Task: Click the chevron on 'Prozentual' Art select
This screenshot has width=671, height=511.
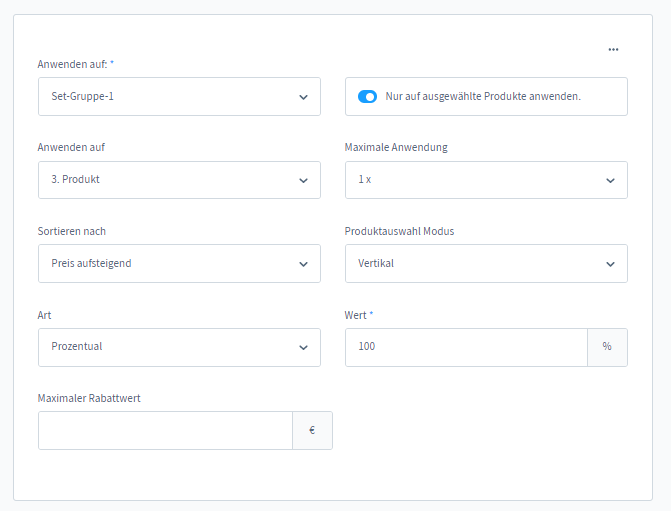Action: [303, 347]
